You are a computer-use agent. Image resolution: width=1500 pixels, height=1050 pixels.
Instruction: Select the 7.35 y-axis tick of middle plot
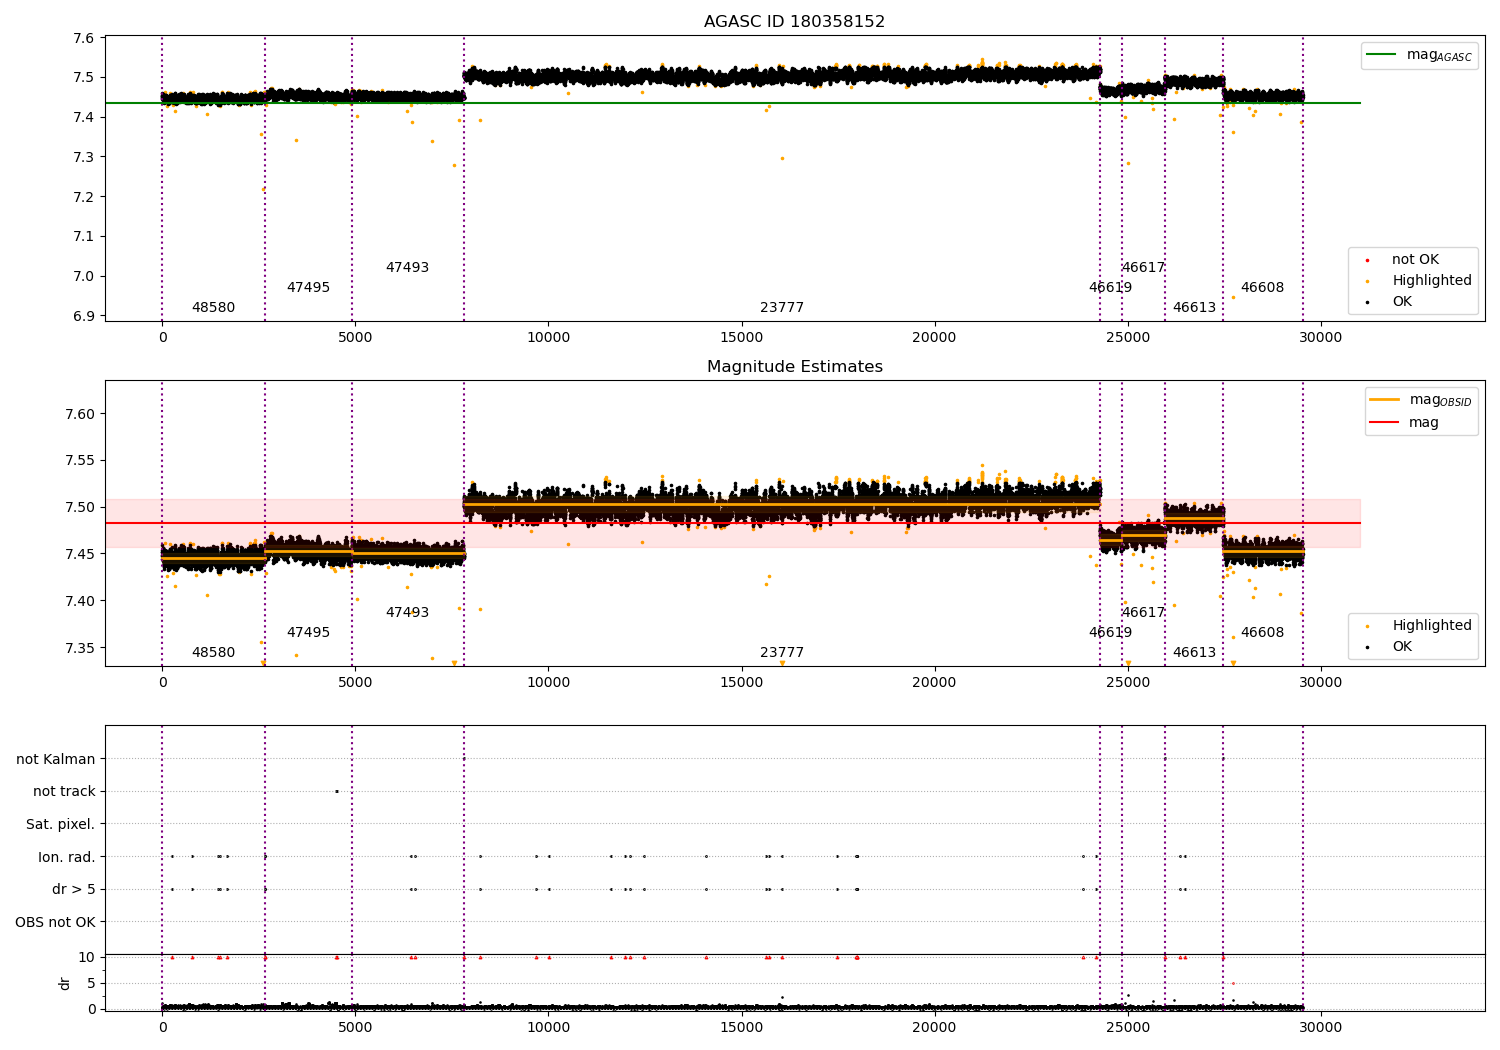pyautogui.click(x=81, y=648)
